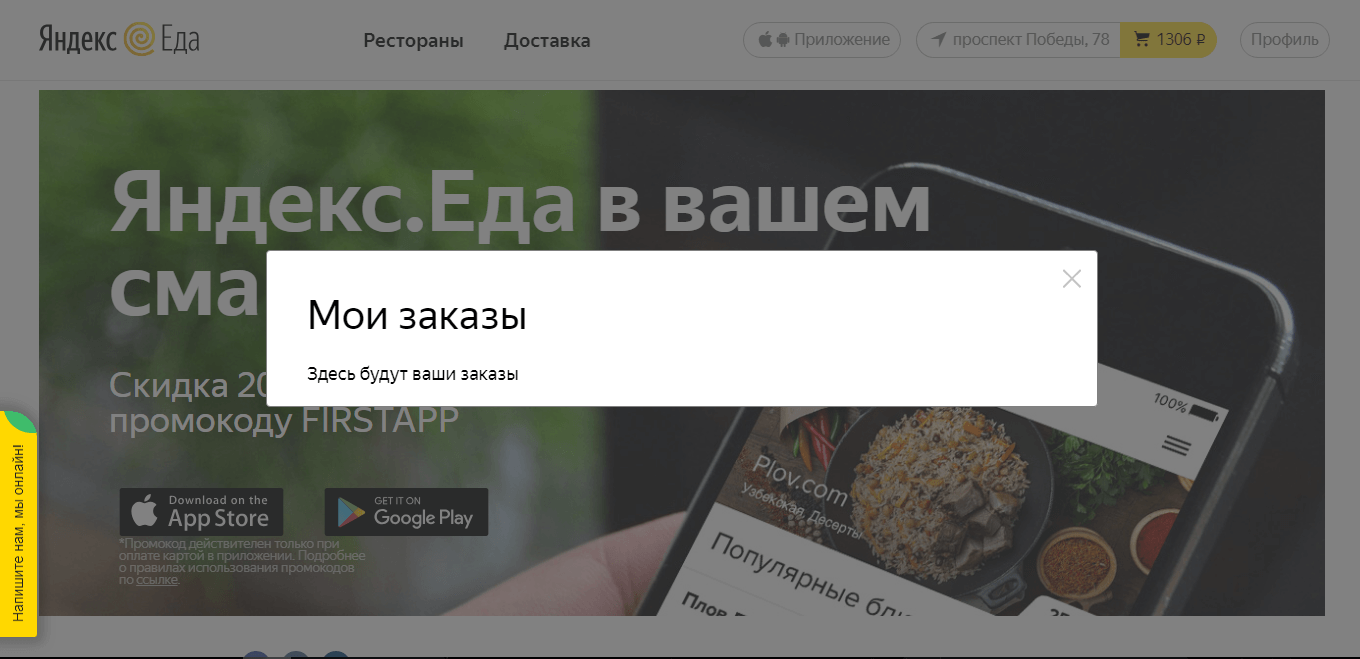Click the Apple icon beside Приложение
The image size is (1360, 659).
[765, 40]
